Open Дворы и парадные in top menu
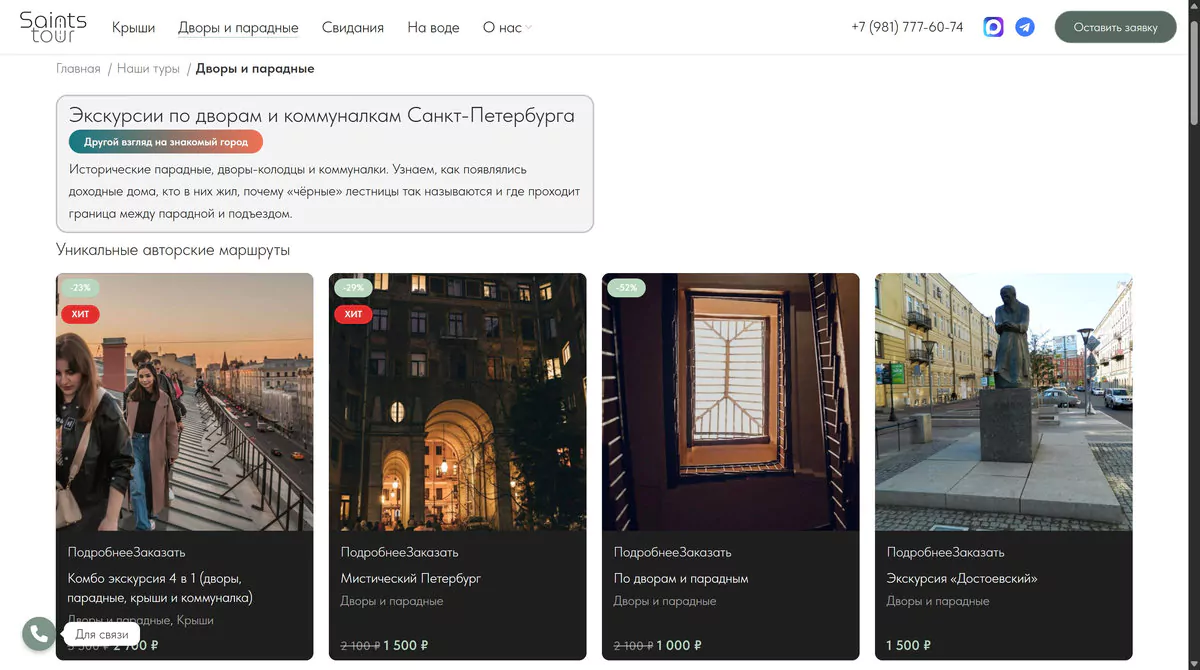 tap(238, 28)
